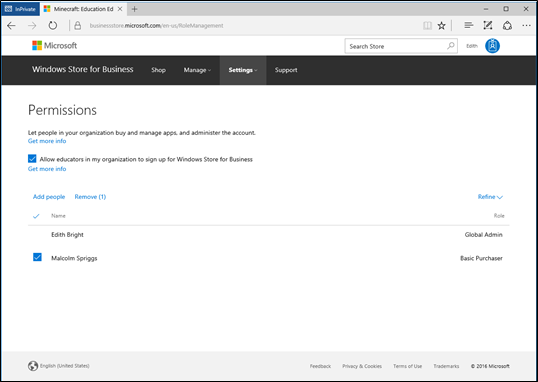The width and height of the screenshot is (538, 382).
Task: Toggle the select-all checkmark beside Name
Action: pyautogui.click(x=36, y=216)
